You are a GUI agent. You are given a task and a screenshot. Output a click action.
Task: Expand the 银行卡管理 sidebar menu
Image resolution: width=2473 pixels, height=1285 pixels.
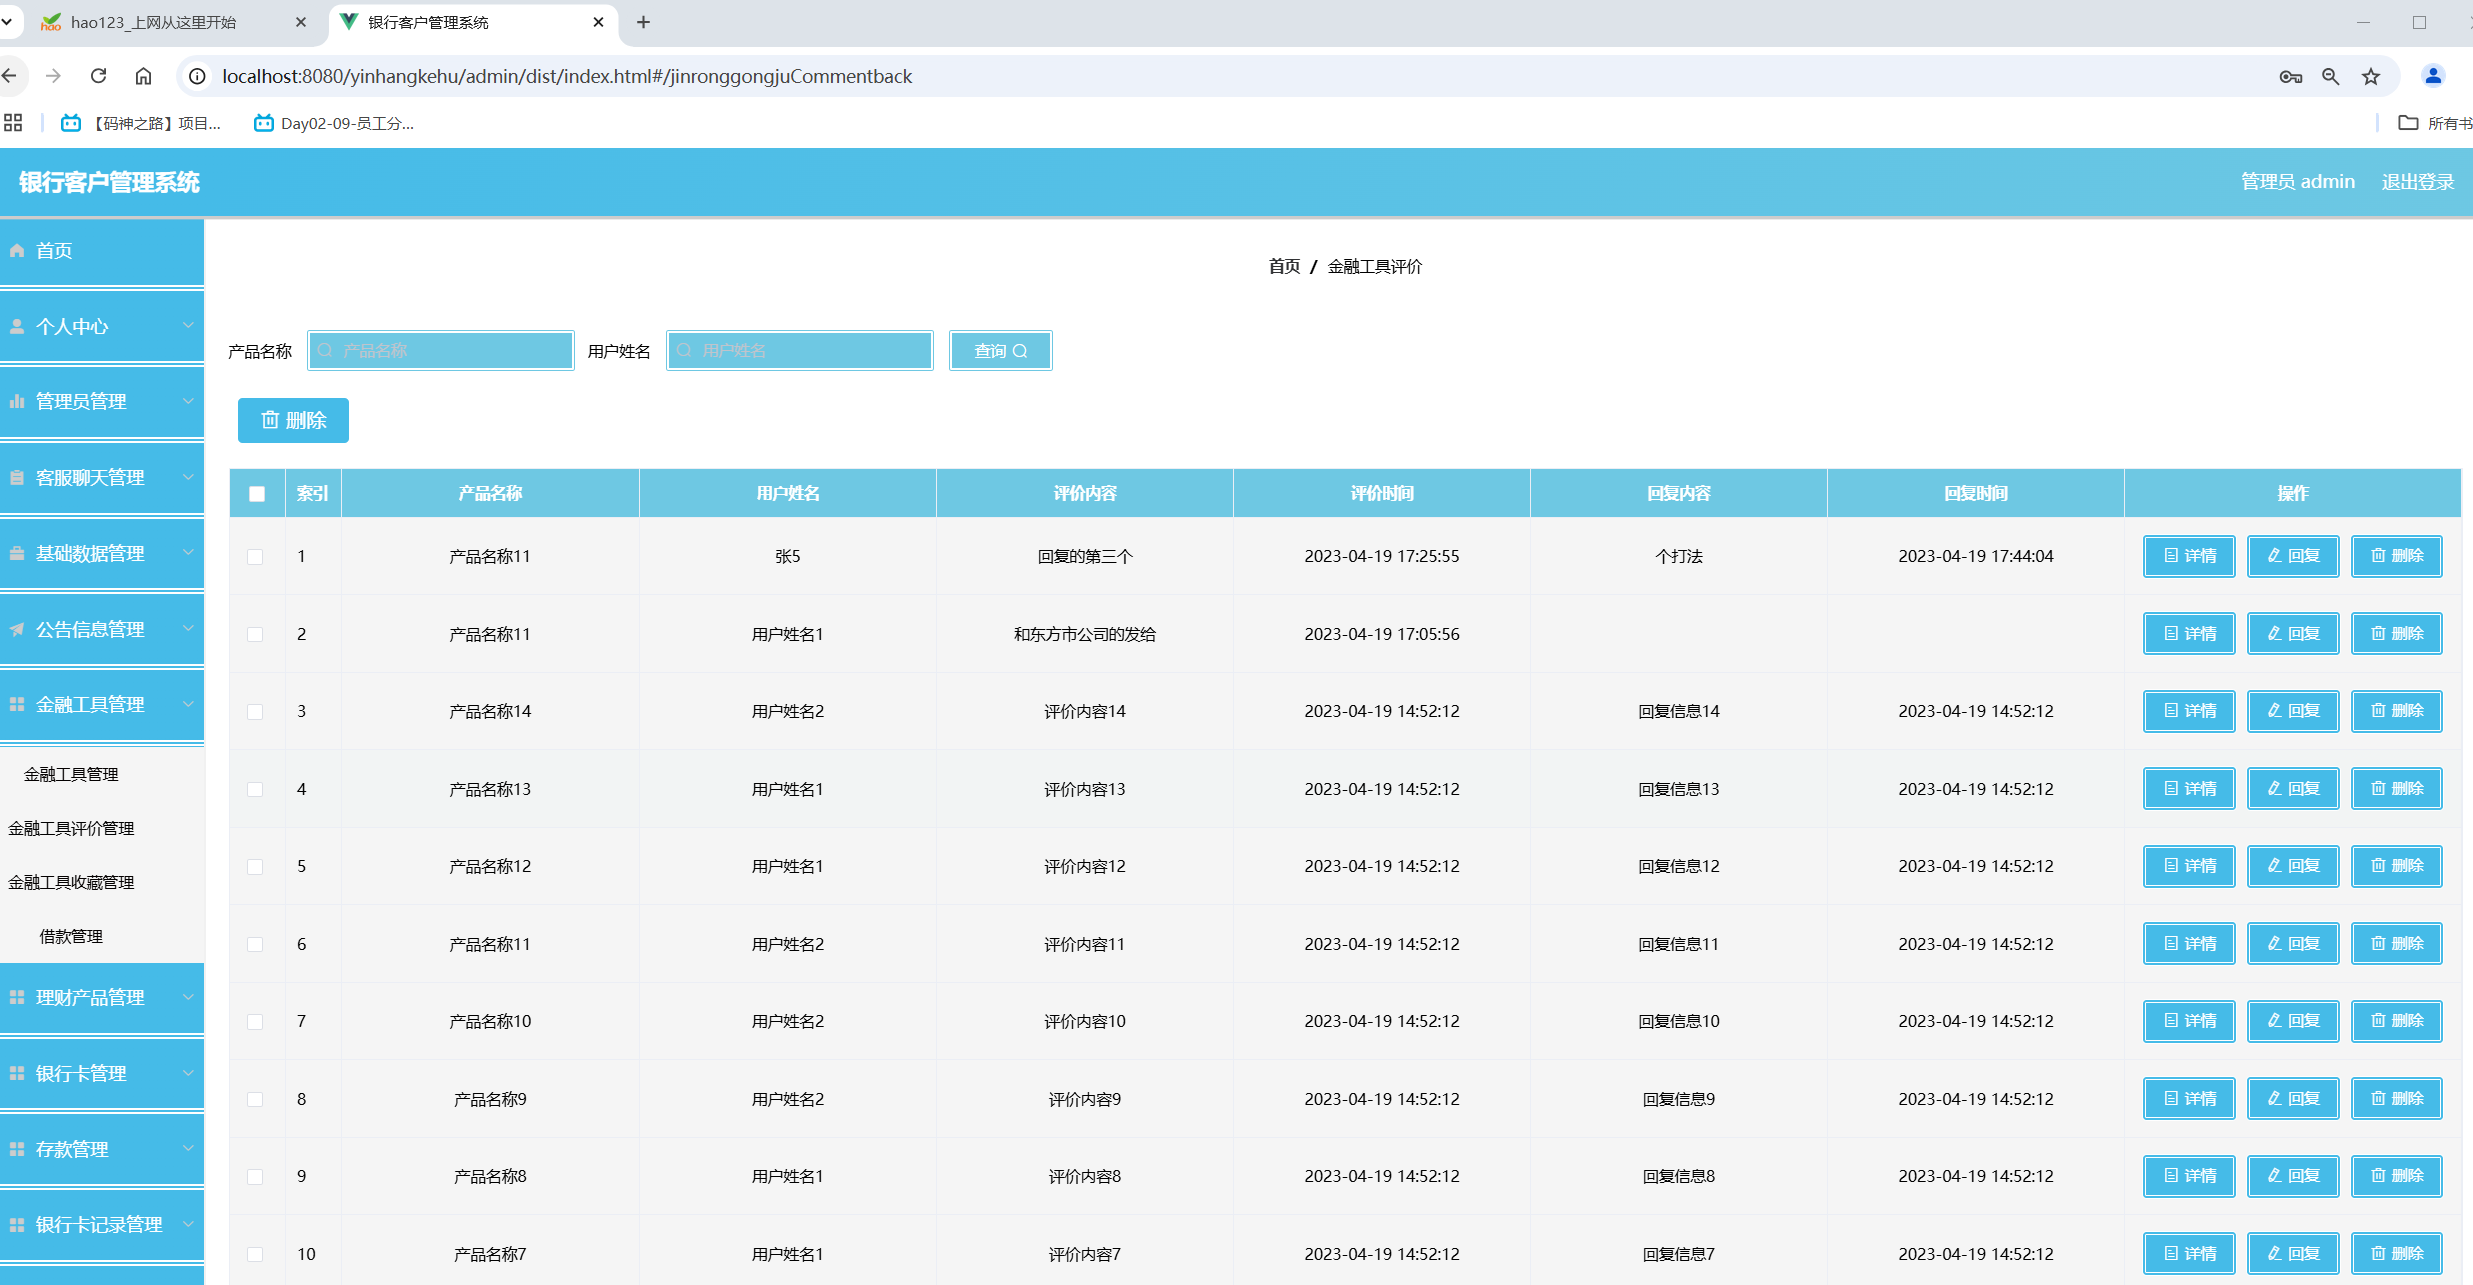click(102, 1073)
